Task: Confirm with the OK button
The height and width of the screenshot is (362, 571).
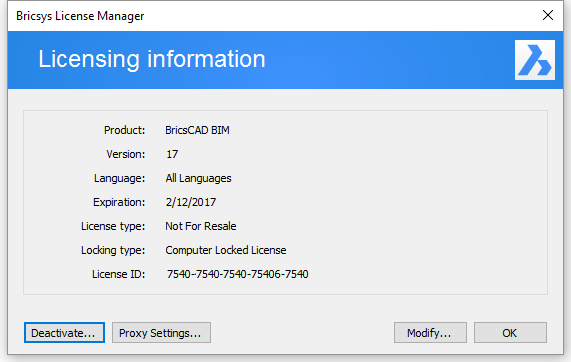Action: (x=510, y=333)
